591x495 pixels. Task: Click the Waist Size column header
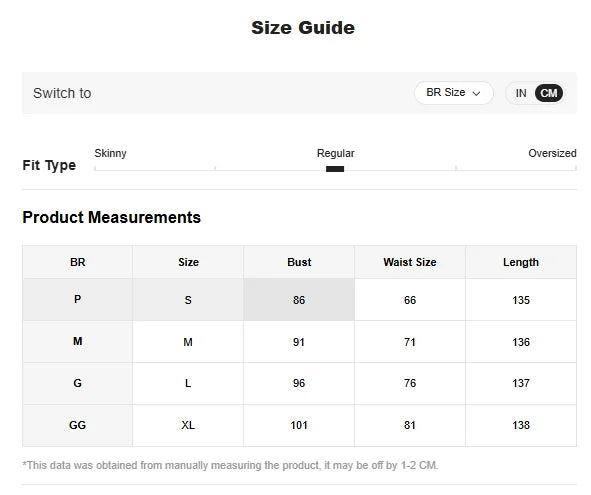pyautogui.click(x=410, y=262)
